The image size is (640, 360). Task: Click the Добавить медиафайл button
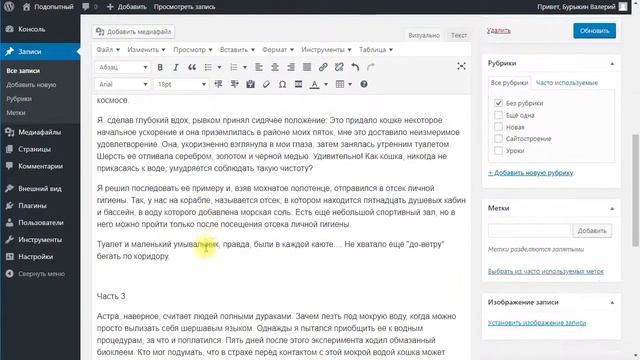133,31
